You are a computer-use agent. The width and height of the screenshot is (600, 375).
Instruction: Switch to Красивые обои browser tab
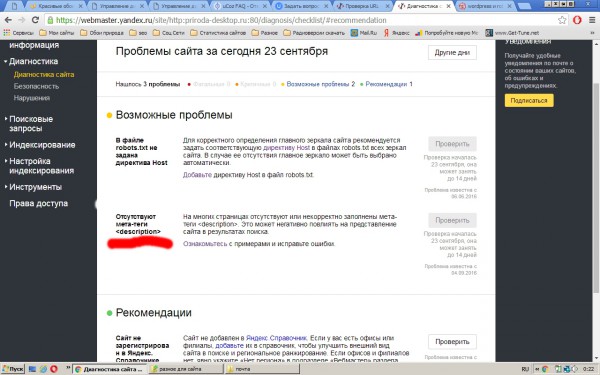[x=56, y=6]
